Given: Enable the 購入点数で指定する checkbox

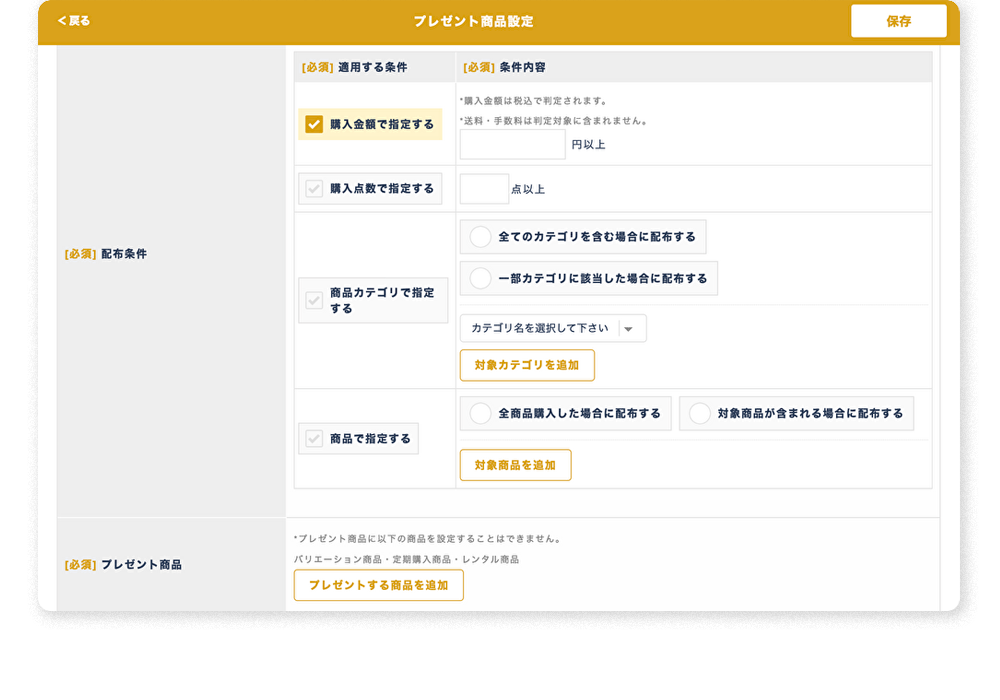Looking at the screenshot, I should coord(314,188).
